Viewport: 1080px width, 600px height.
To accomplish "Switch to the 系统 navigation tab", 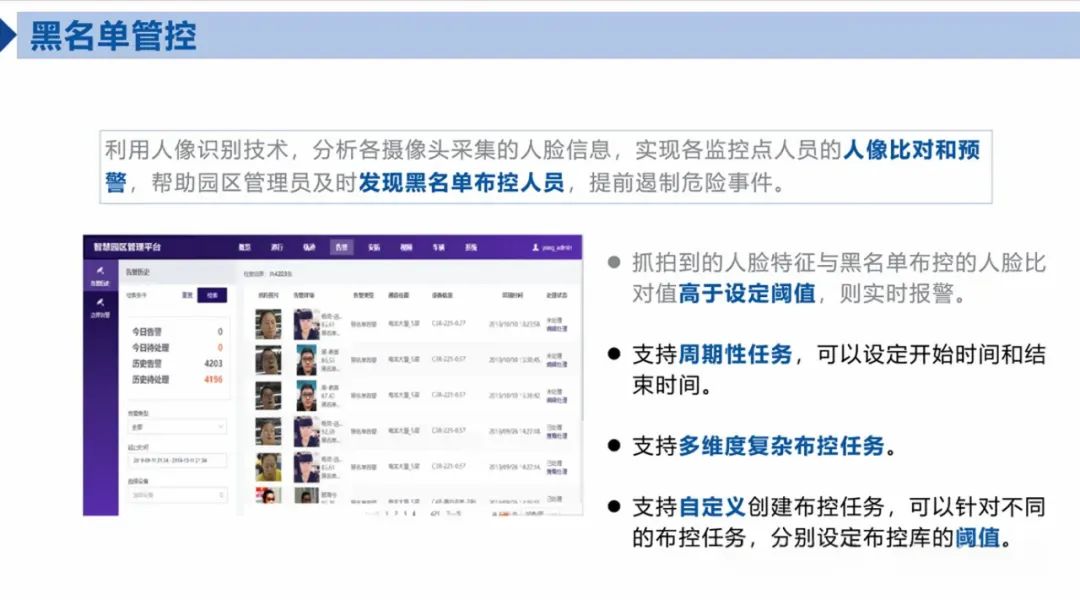I will pos(471,247).
